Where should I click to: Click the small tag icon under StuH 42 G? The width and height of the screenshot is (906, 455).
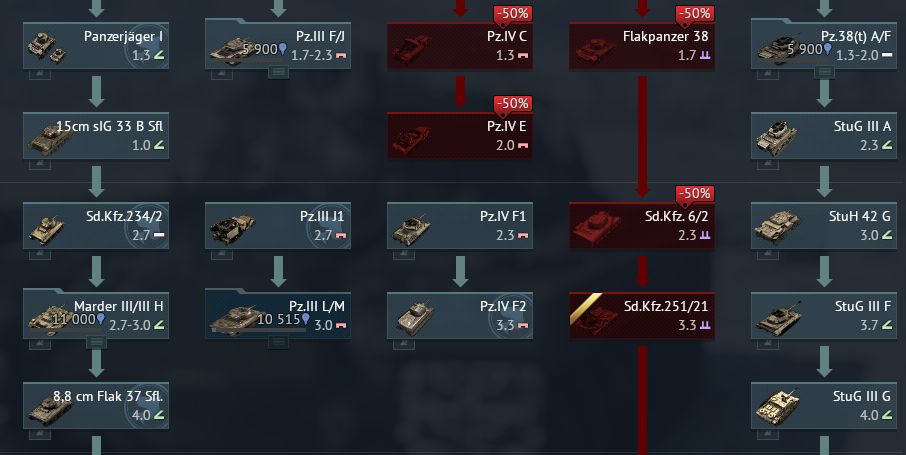pos(768,255)
